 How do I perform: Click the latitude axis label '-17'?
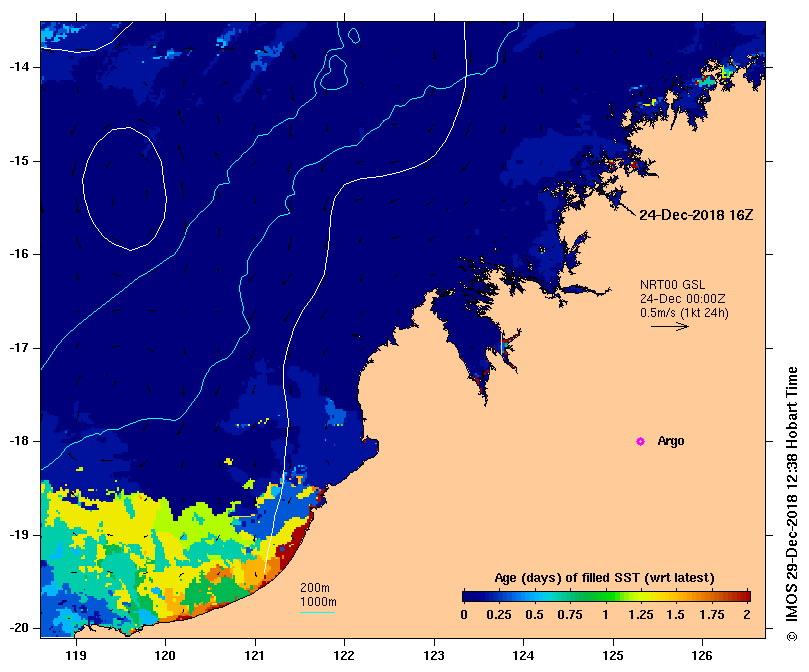tap(19, 348)
